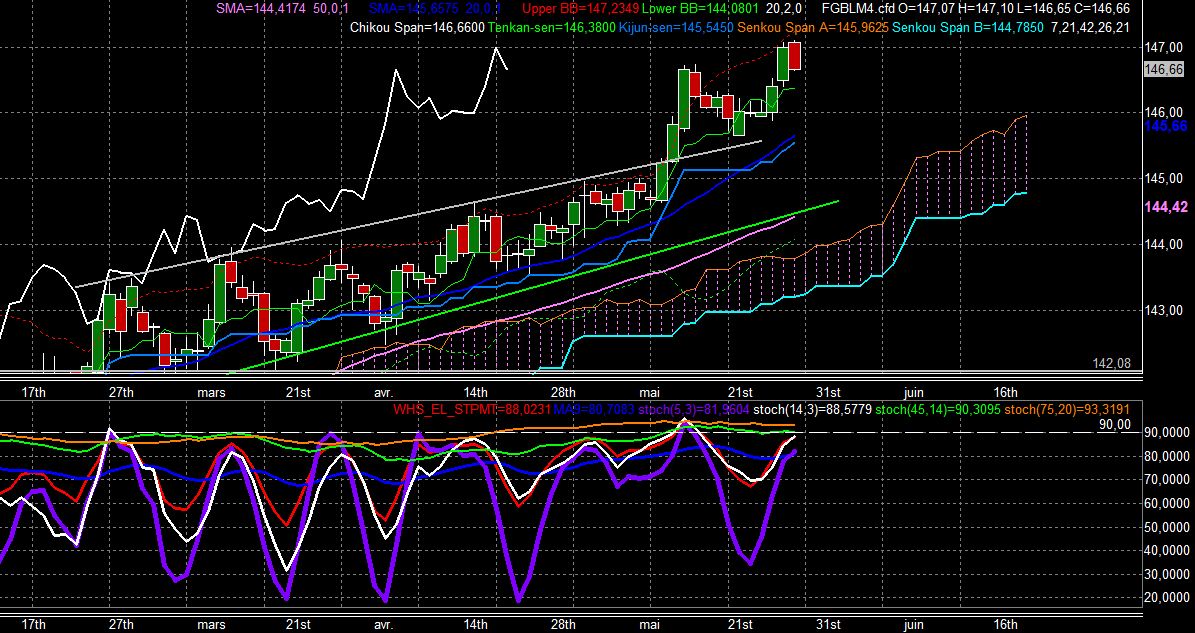1195x633 pixels.
Task: Click 'mars' on the price chart date axis
Action: click(212, 392)
